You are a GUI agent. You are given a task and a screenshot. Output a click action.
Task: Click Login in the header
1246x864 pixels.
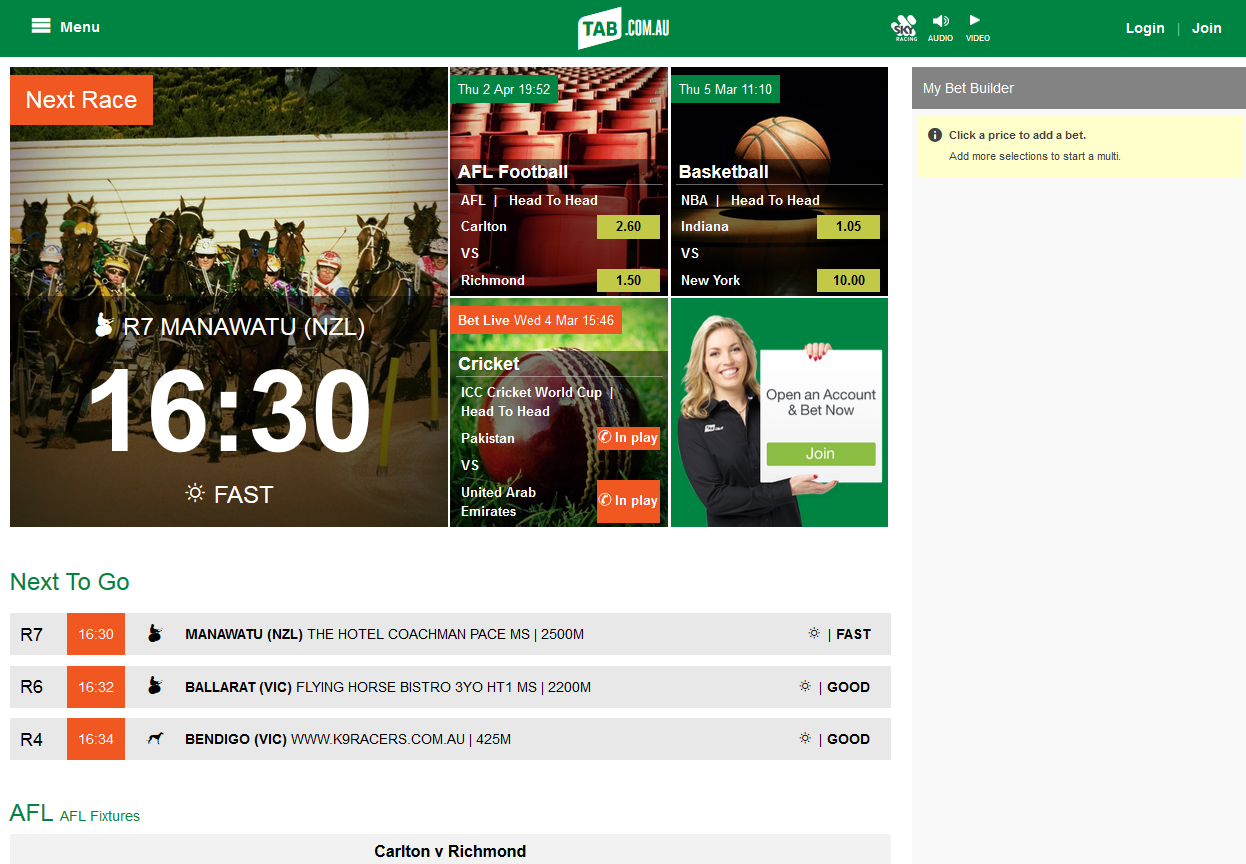(1145, 28)
